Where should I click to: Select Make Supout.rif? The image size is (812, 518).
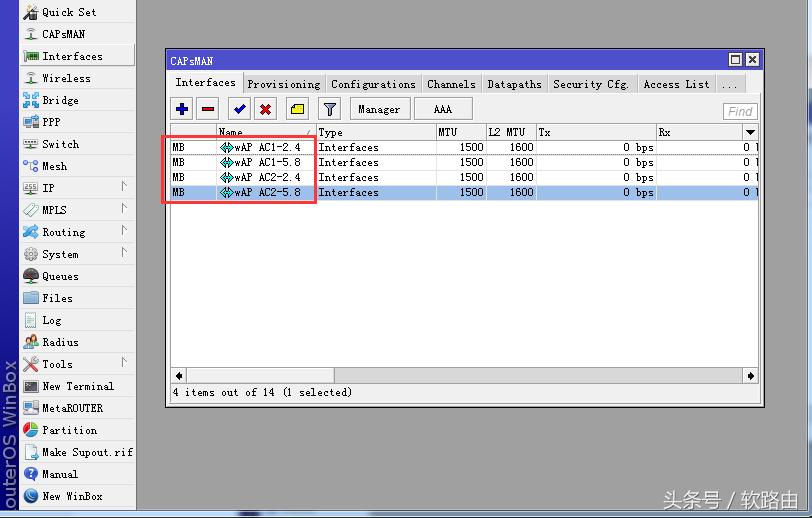pos(78,452)
